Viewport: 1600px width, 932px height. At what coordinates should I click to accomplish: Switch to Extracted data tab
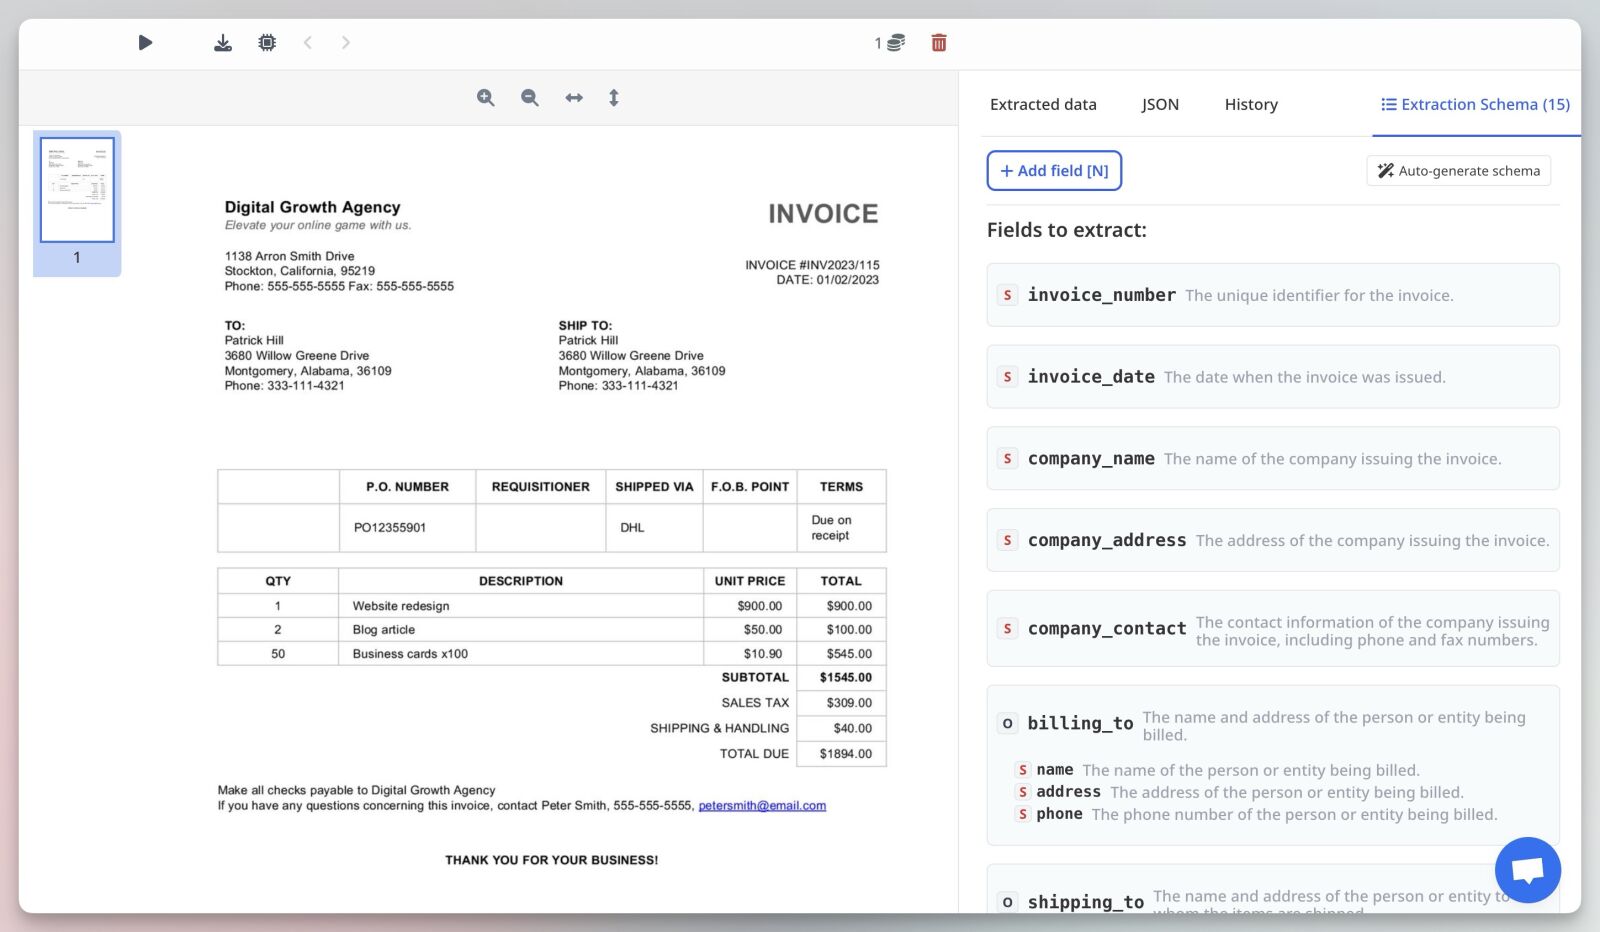point(1043,104)
